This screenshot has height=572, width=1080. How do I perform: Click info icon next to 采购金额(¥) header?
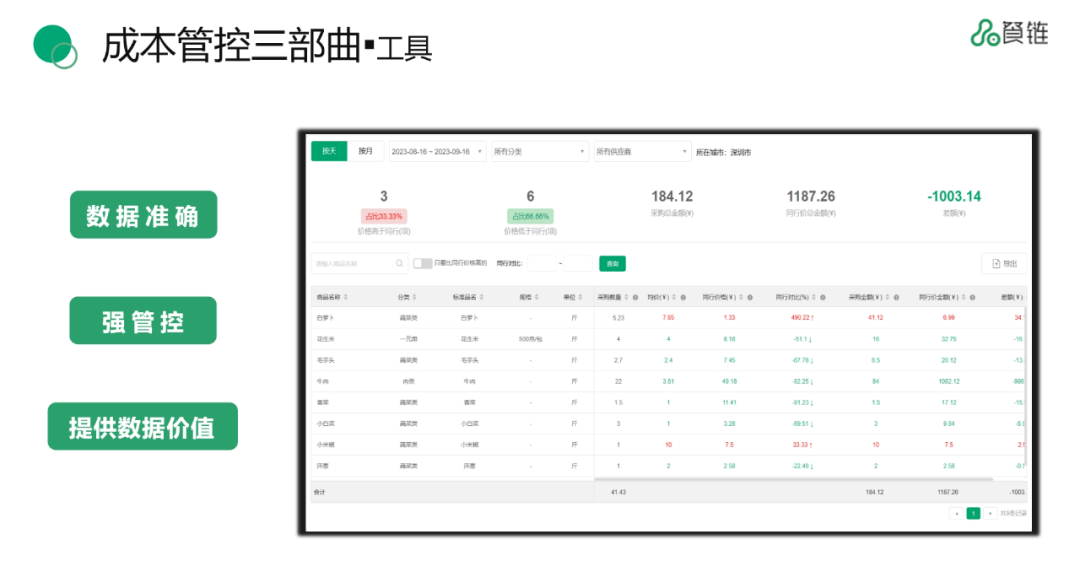pyautogui.click(x=896, y=297)
